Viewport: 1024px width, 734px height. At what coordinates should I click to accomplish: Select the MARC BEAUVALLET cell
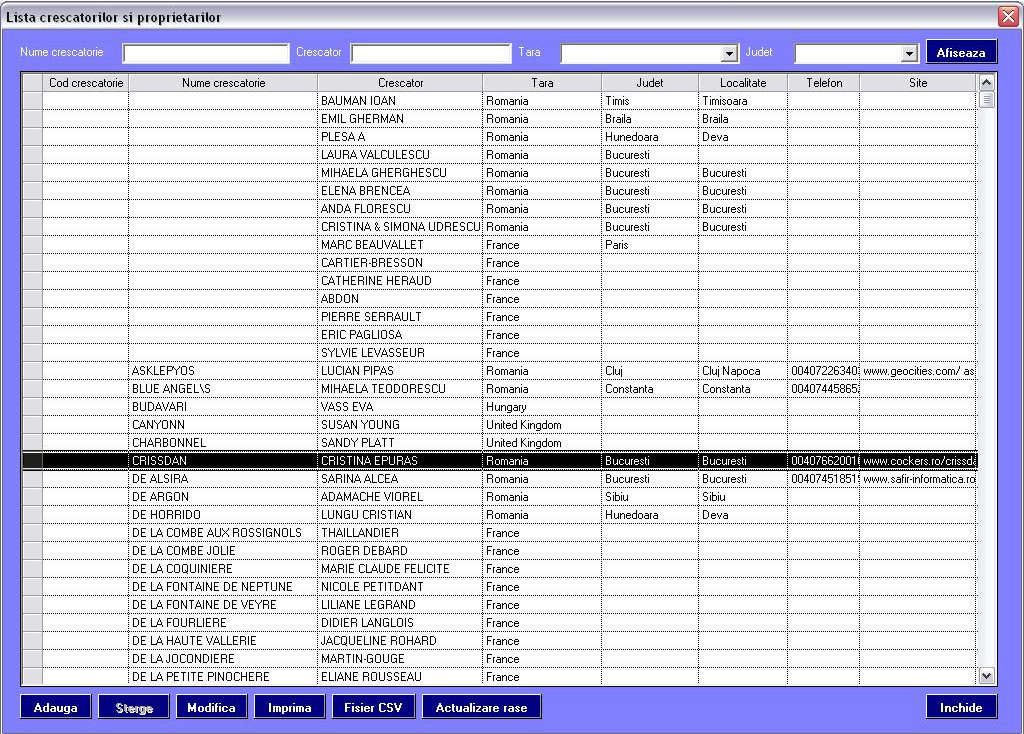(400, 244)
